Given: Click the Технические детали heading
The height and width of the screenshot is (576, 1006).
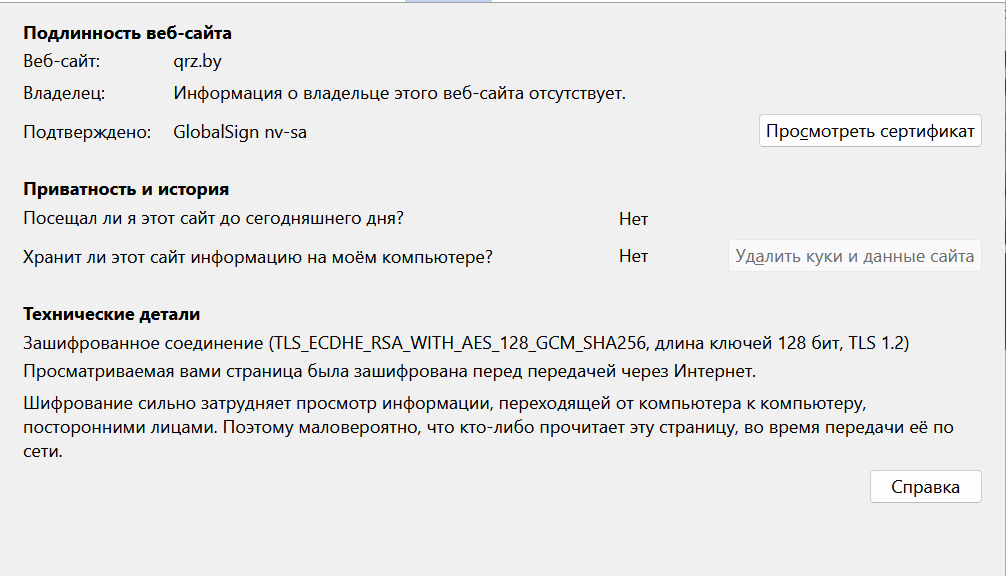Looking at the screenshot, I should pos(112,314).
